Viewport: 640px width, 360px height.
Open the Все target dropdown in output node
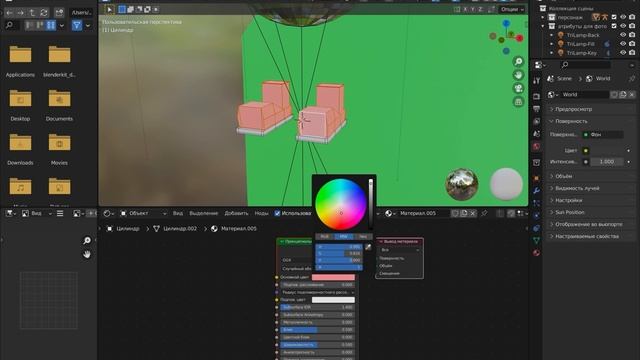coord(400,250)
